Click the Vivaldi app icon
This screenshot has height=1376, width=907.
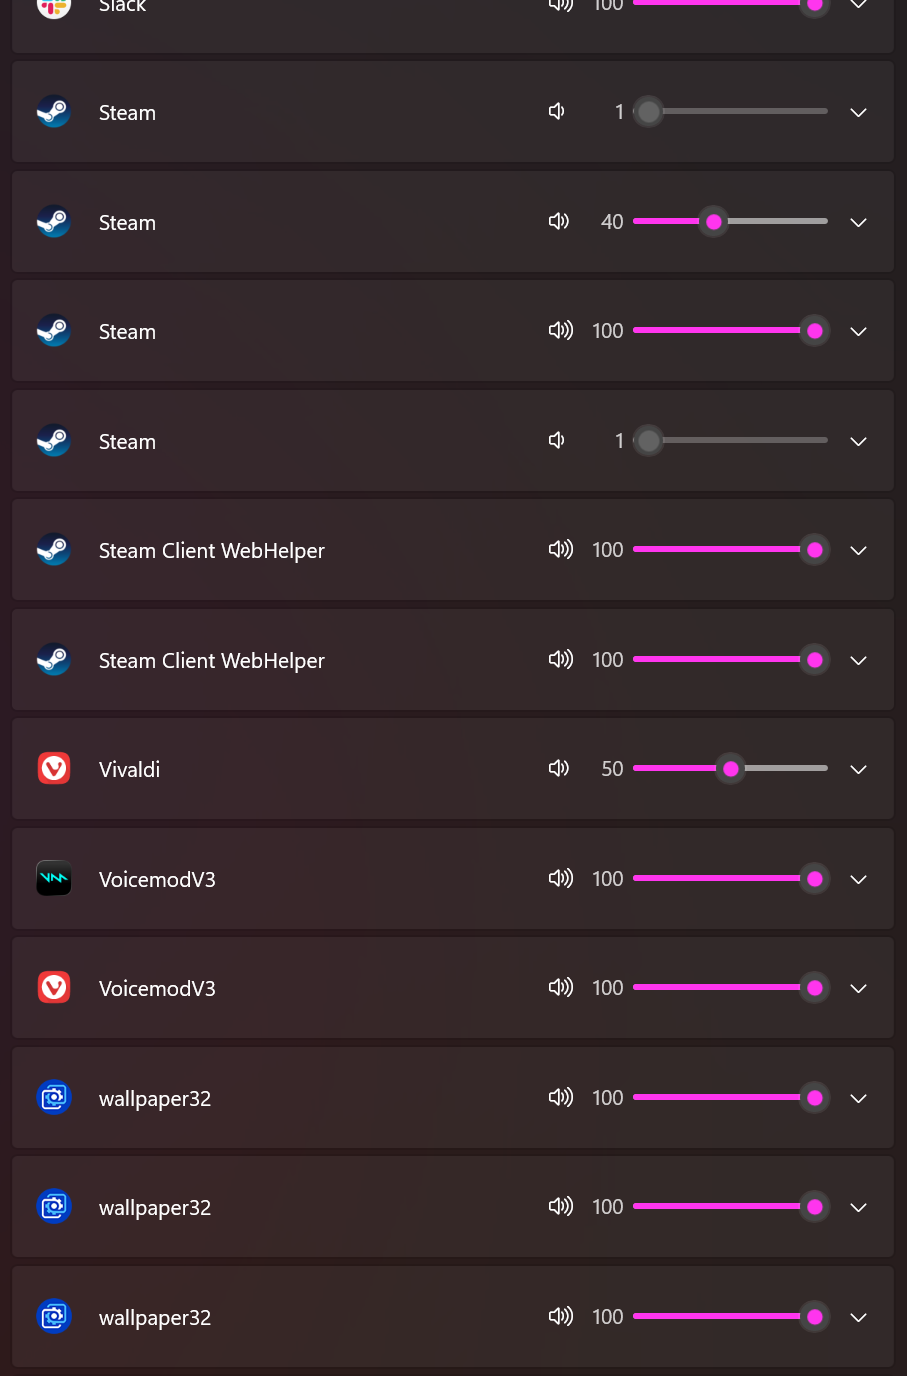(54, 768)
